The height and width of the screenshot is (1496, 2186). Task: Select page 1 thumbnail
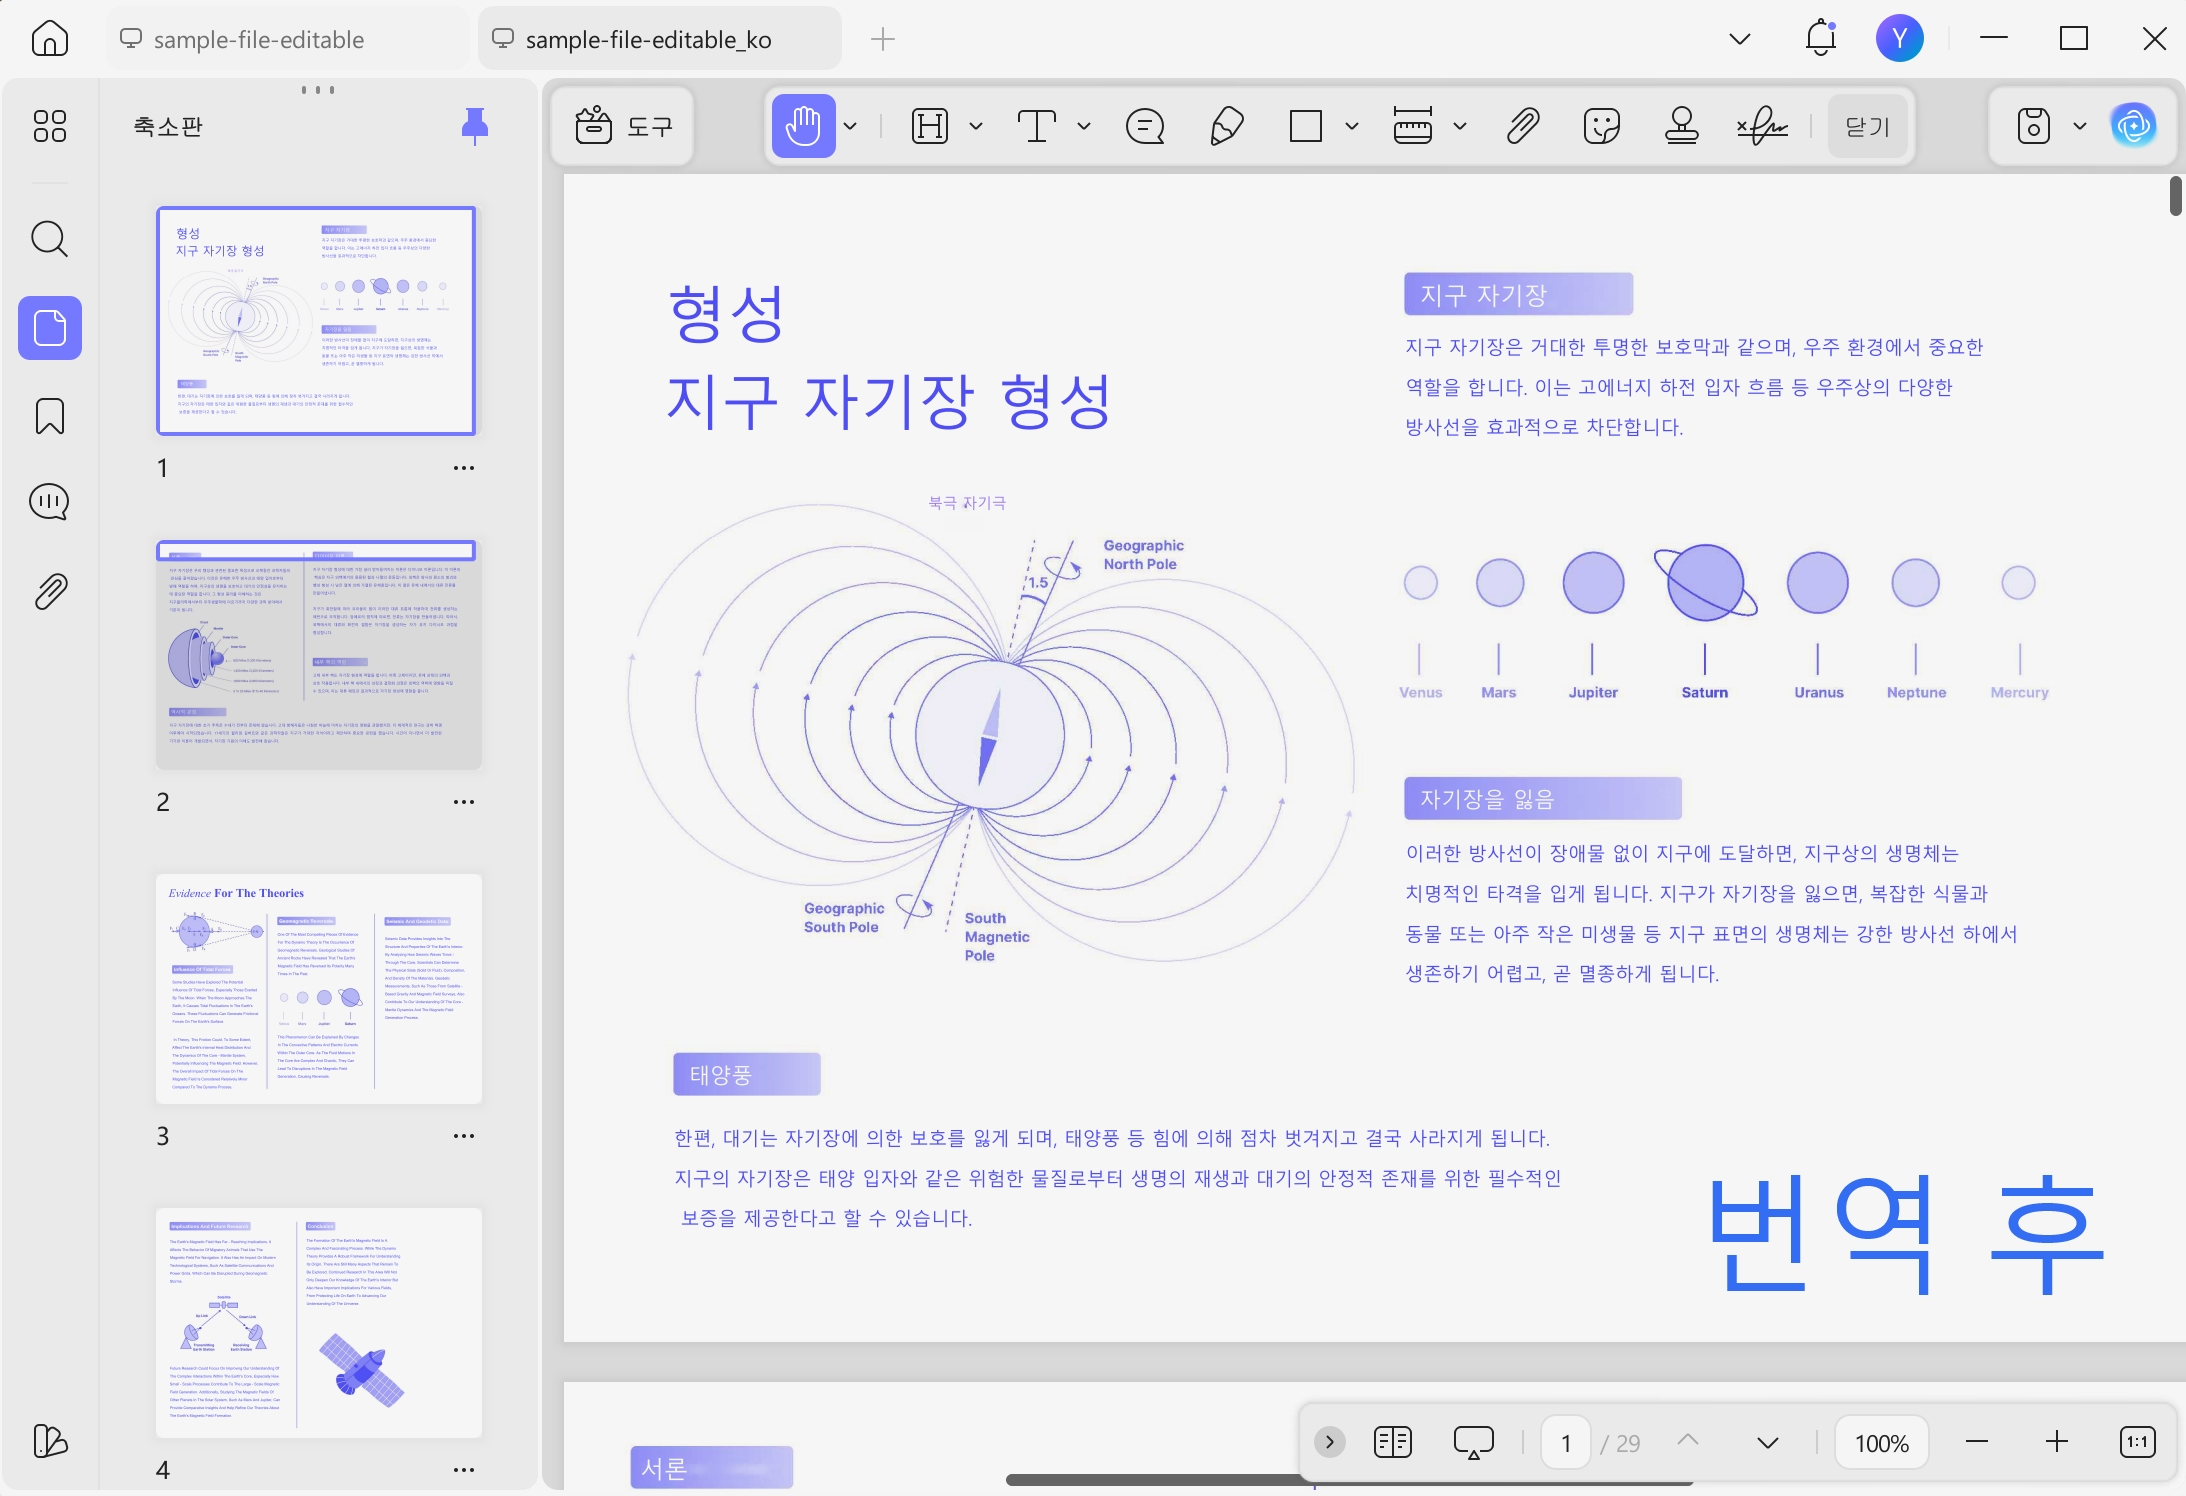click(316, 321)
